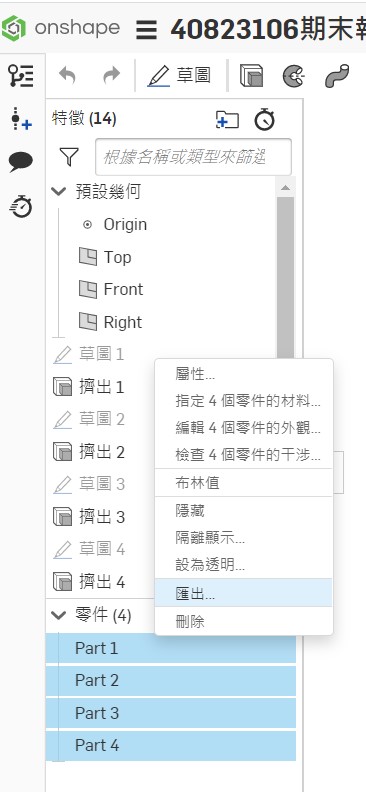The image size is (366, 792).
Task: Open the insert configuration panel icon
Action: 21,119
